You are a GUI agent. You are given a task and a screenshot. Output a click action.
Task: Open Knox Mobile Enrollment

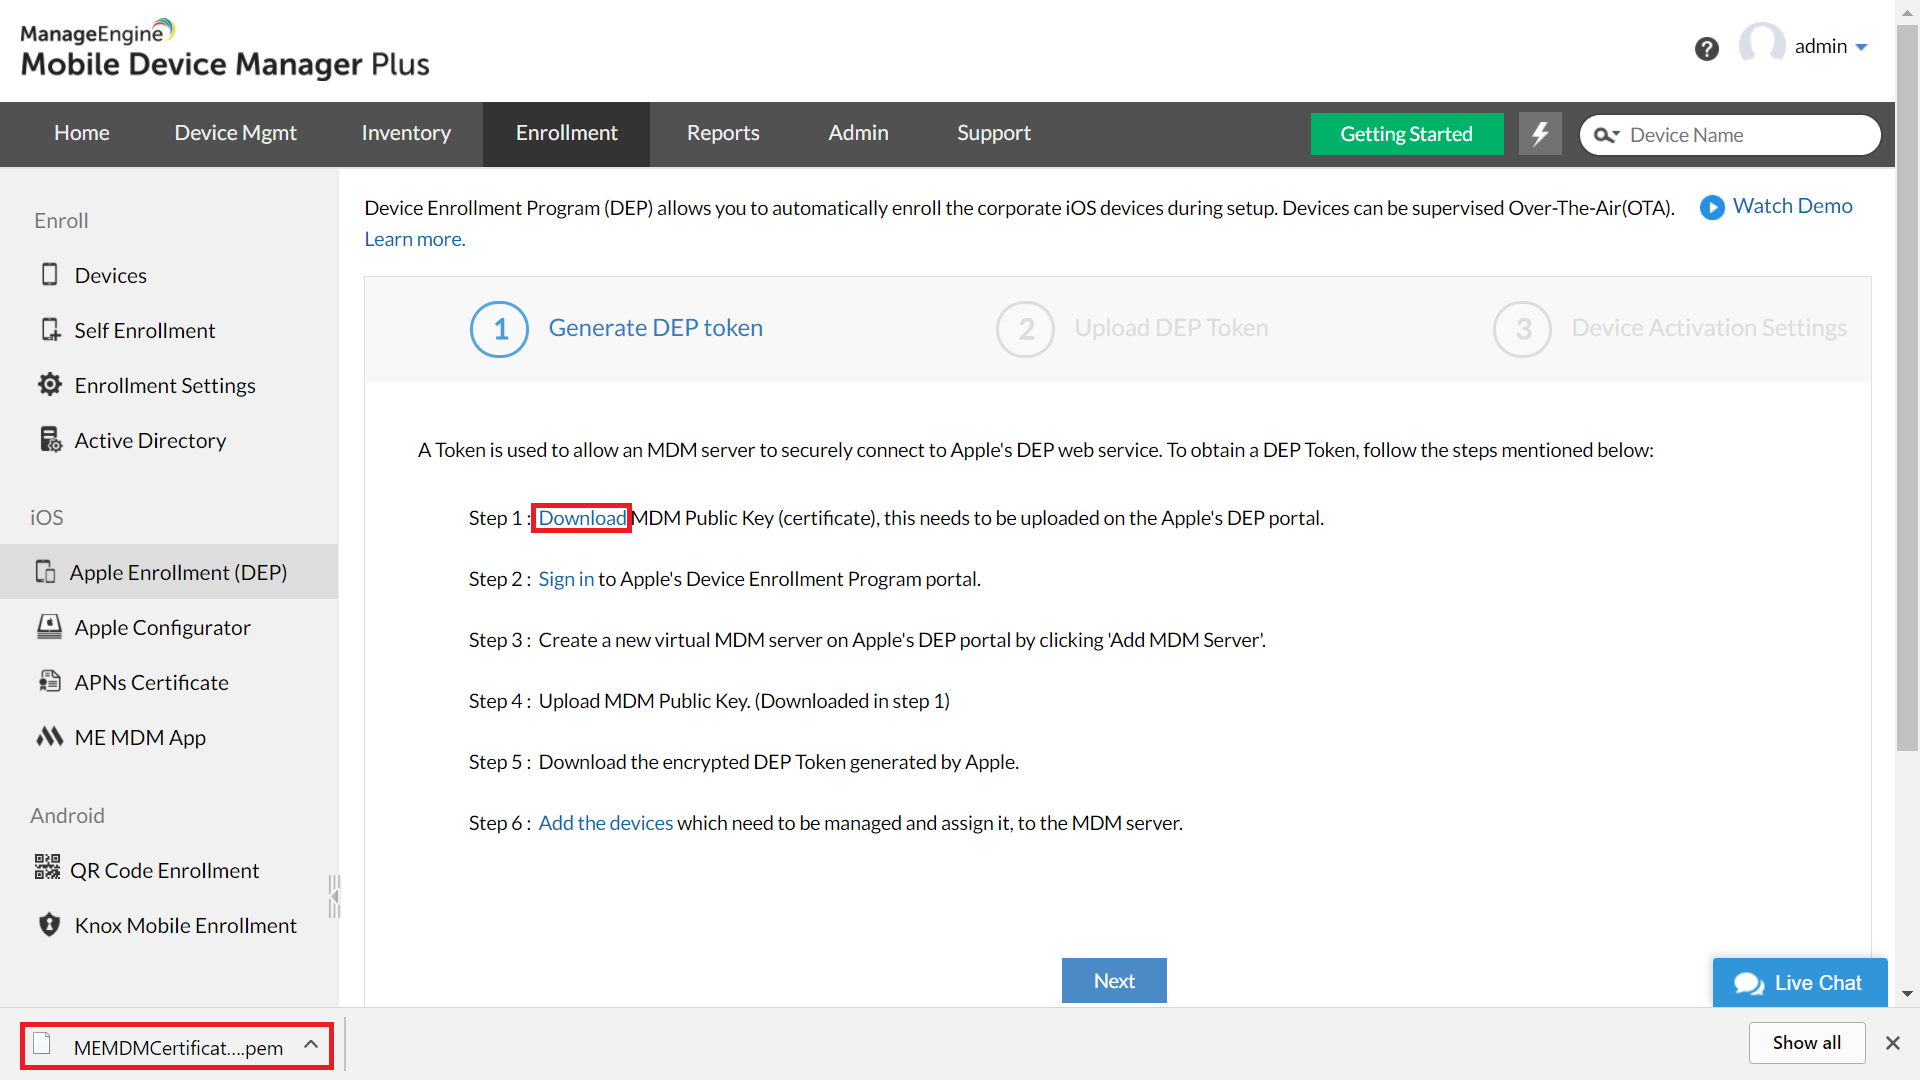[185, 925]
